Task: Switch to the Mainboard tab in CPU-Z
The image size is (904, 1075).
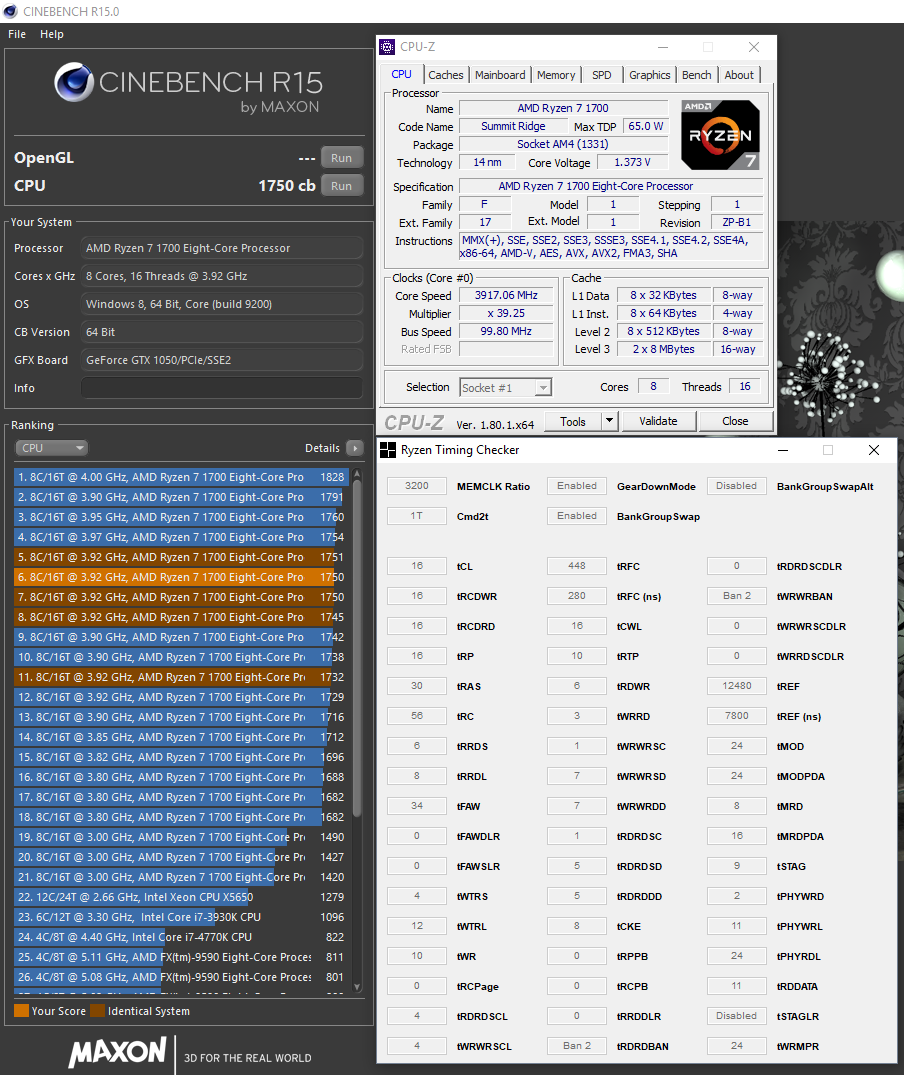Action: [500, 75]
